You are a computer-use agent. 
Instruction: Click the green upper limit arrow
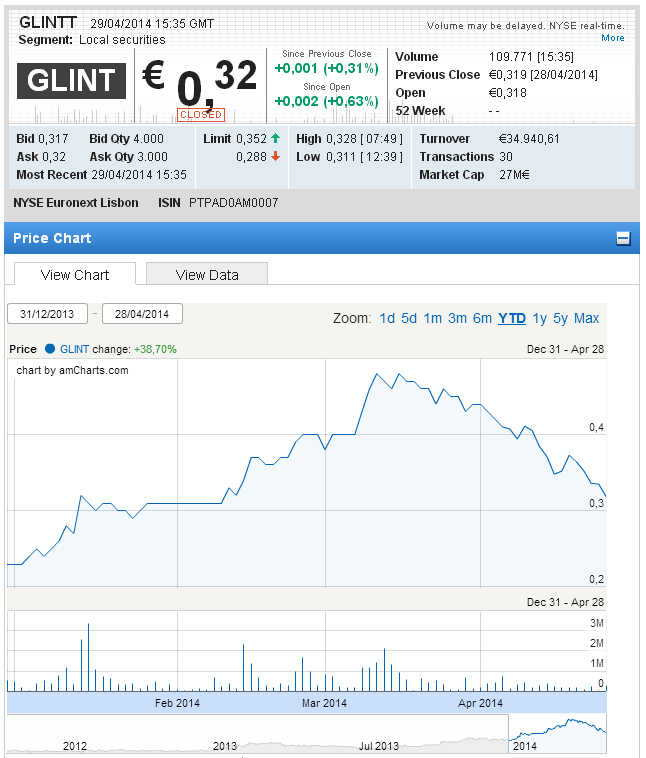pyautogui.click(x=276, y=138)
